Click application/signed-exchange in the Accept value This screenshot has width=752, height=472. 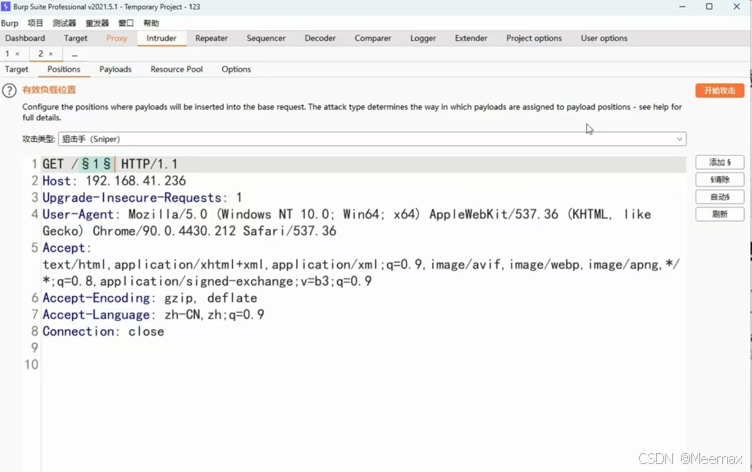tap(196, 281)
